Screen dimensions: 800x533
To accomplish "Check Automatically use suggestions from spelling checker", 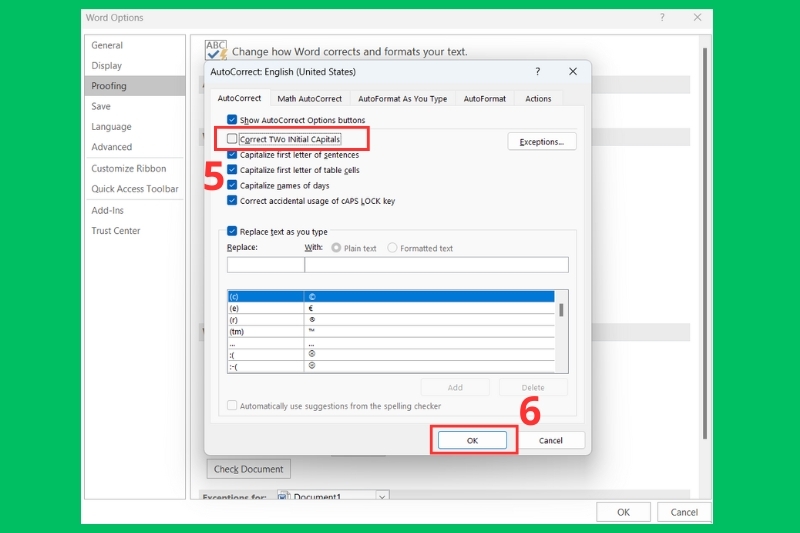I will point(232,405).
